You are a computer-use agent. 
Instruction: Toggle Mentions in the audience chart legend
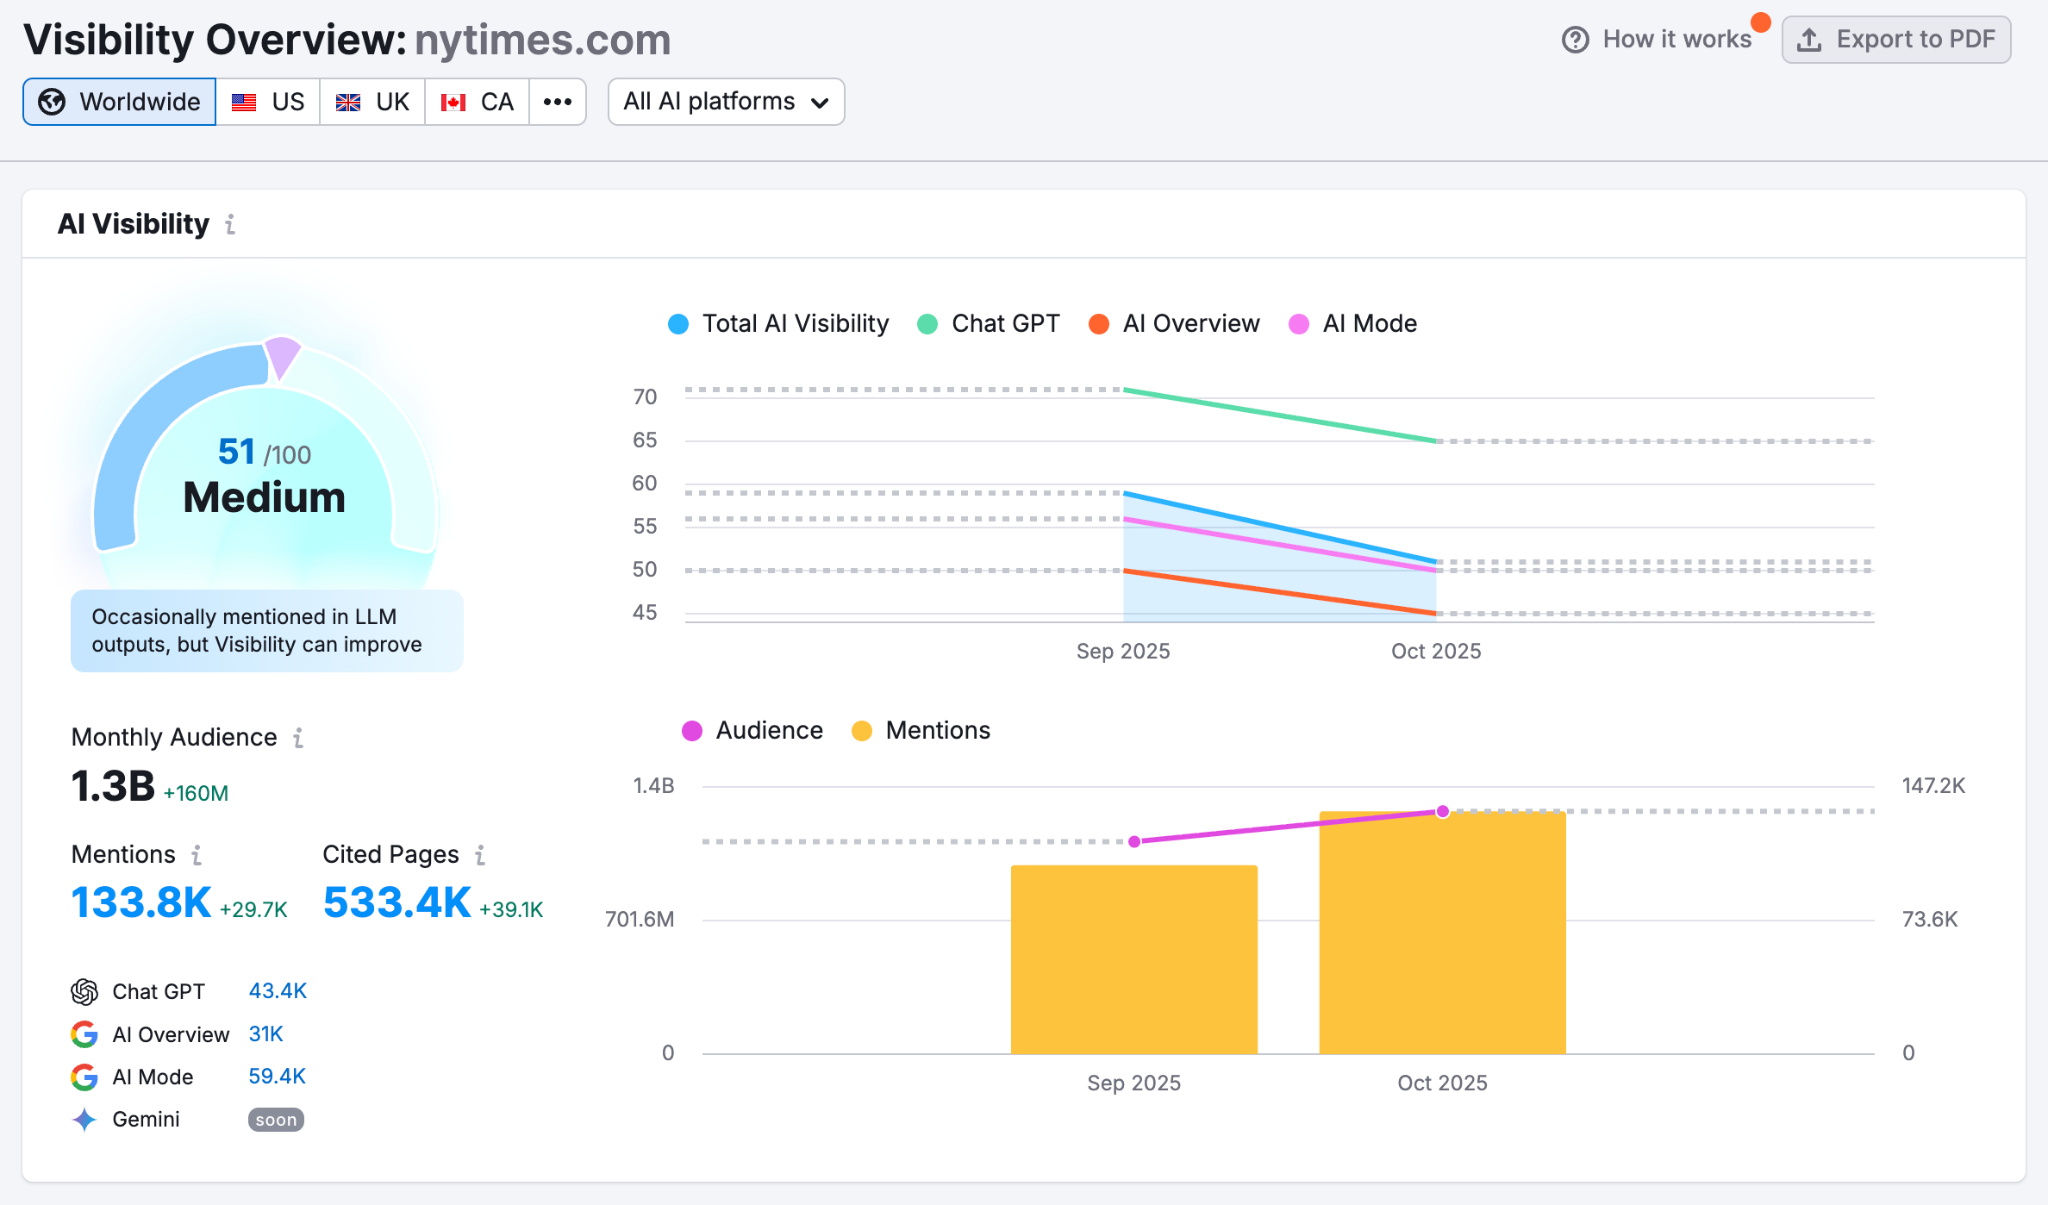(919, 730)
